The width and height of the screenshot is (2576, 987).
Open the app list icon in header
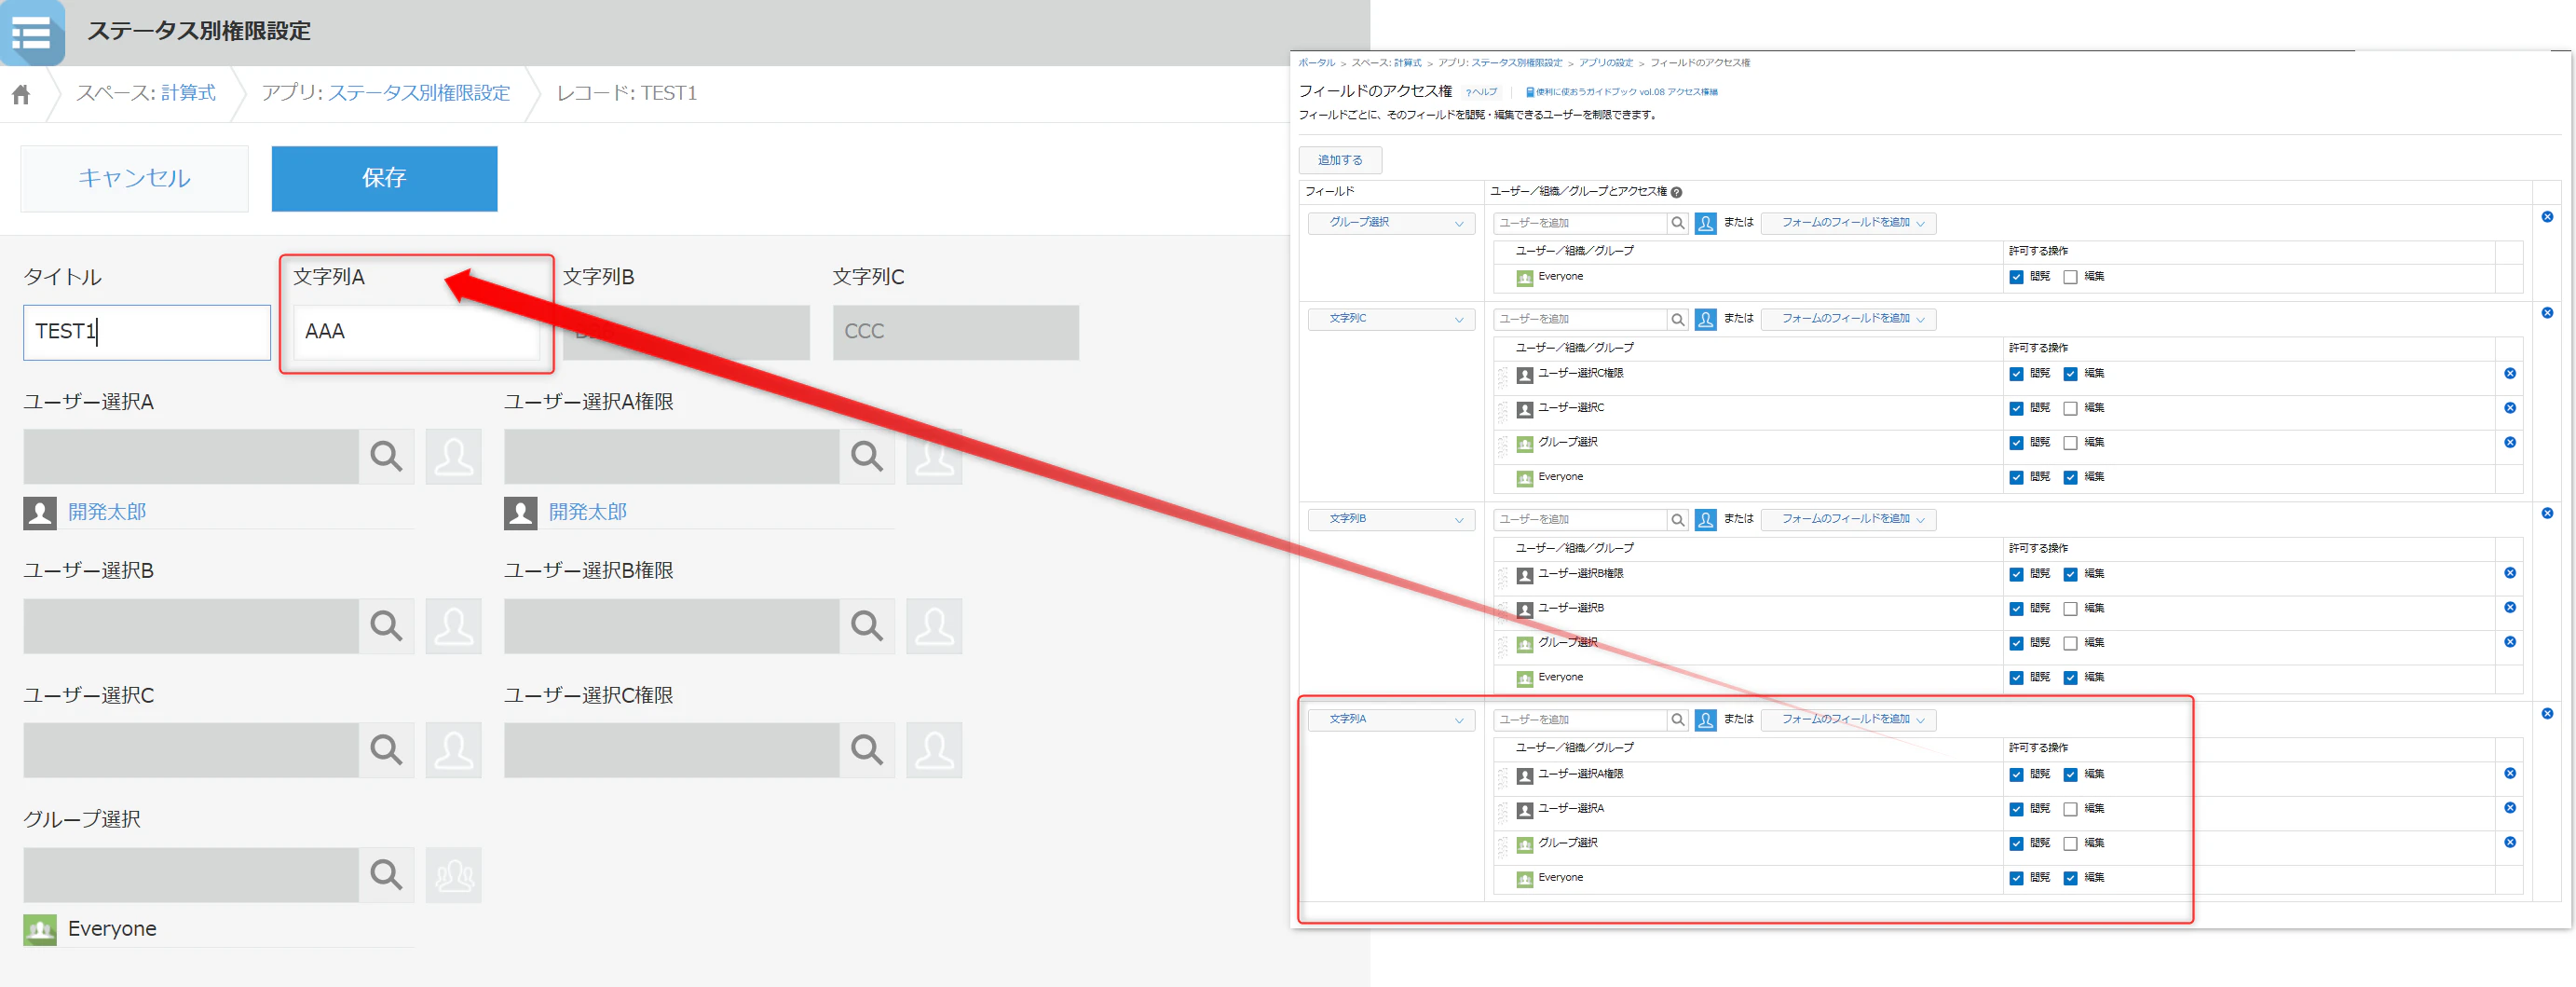coord(32,32)
